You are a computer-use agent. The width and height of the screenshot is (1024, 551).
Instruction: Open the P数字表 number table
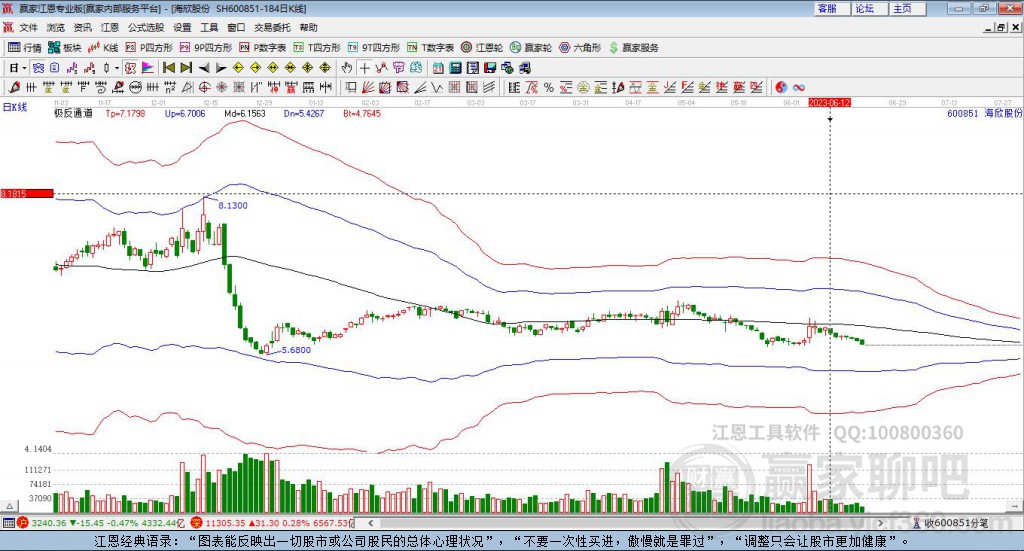point(263,48)
